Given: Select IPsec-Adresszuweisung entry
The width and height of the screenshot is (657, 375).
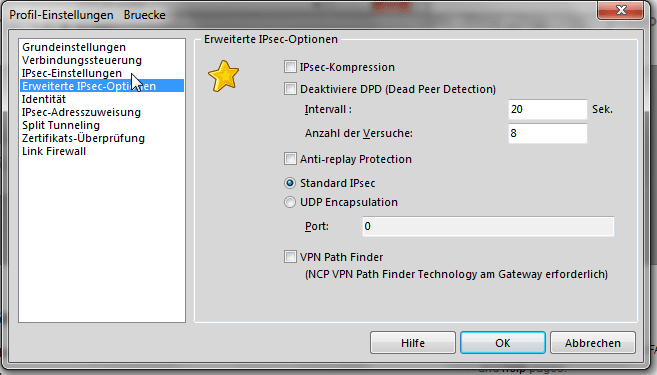Looking at the screenshot, I should tap(81, 112).
